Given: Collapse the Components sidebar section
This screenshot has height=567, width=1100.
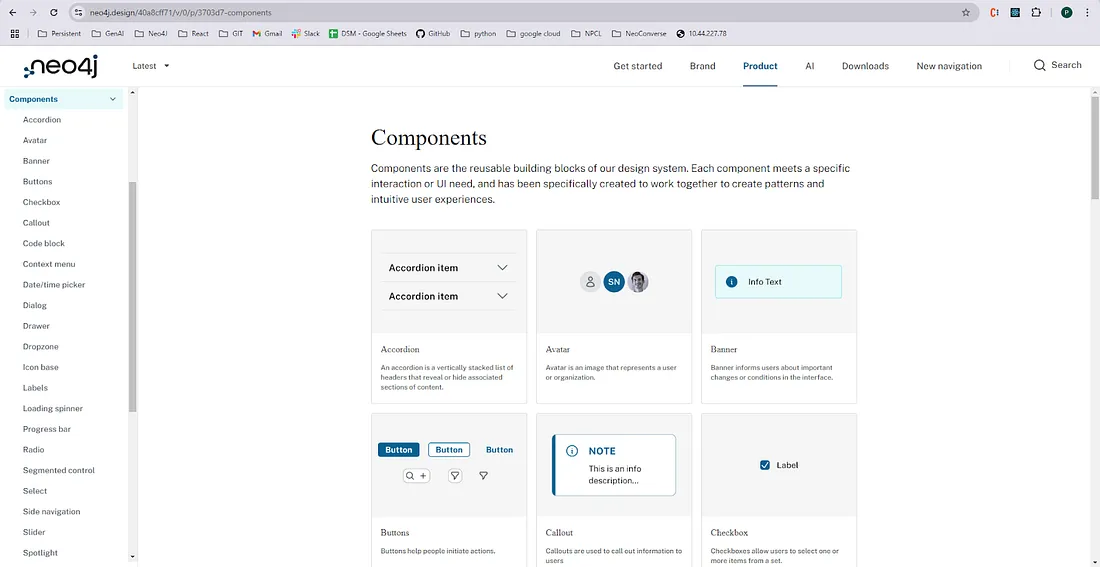Looking at the screenshot, I should click(x=113, y=99).
